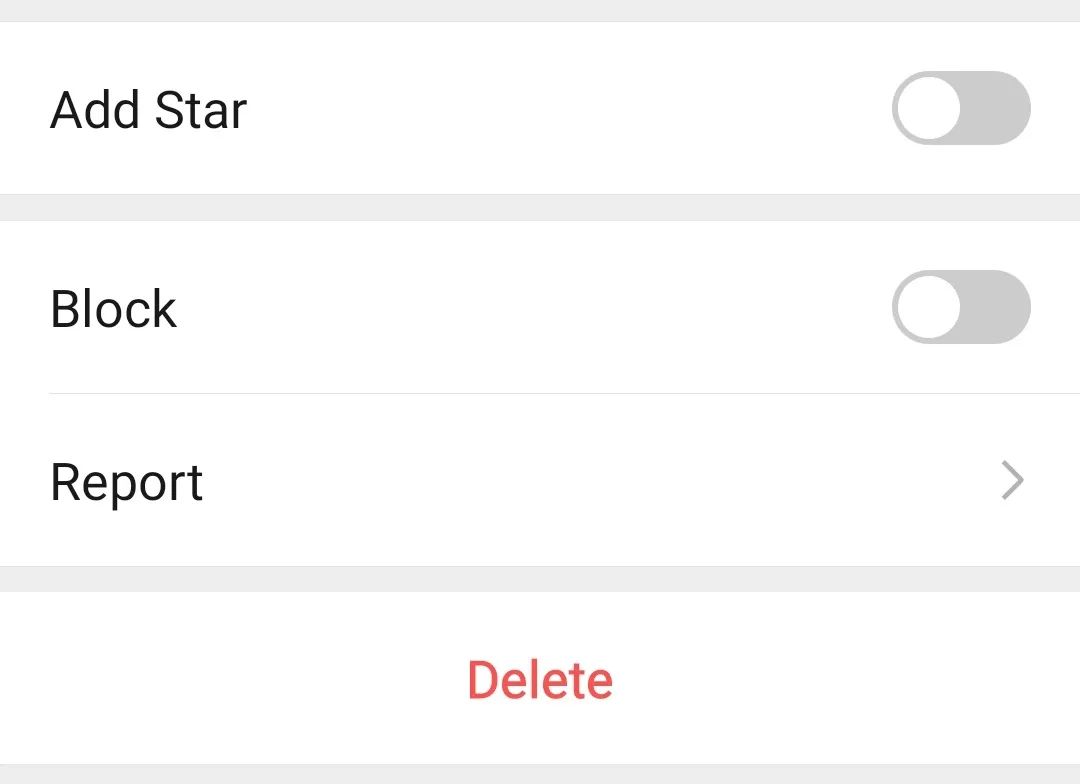This screenshot has height=784, width=1080.
Task: Star this contact using the switch
Action: coord(961,108)
